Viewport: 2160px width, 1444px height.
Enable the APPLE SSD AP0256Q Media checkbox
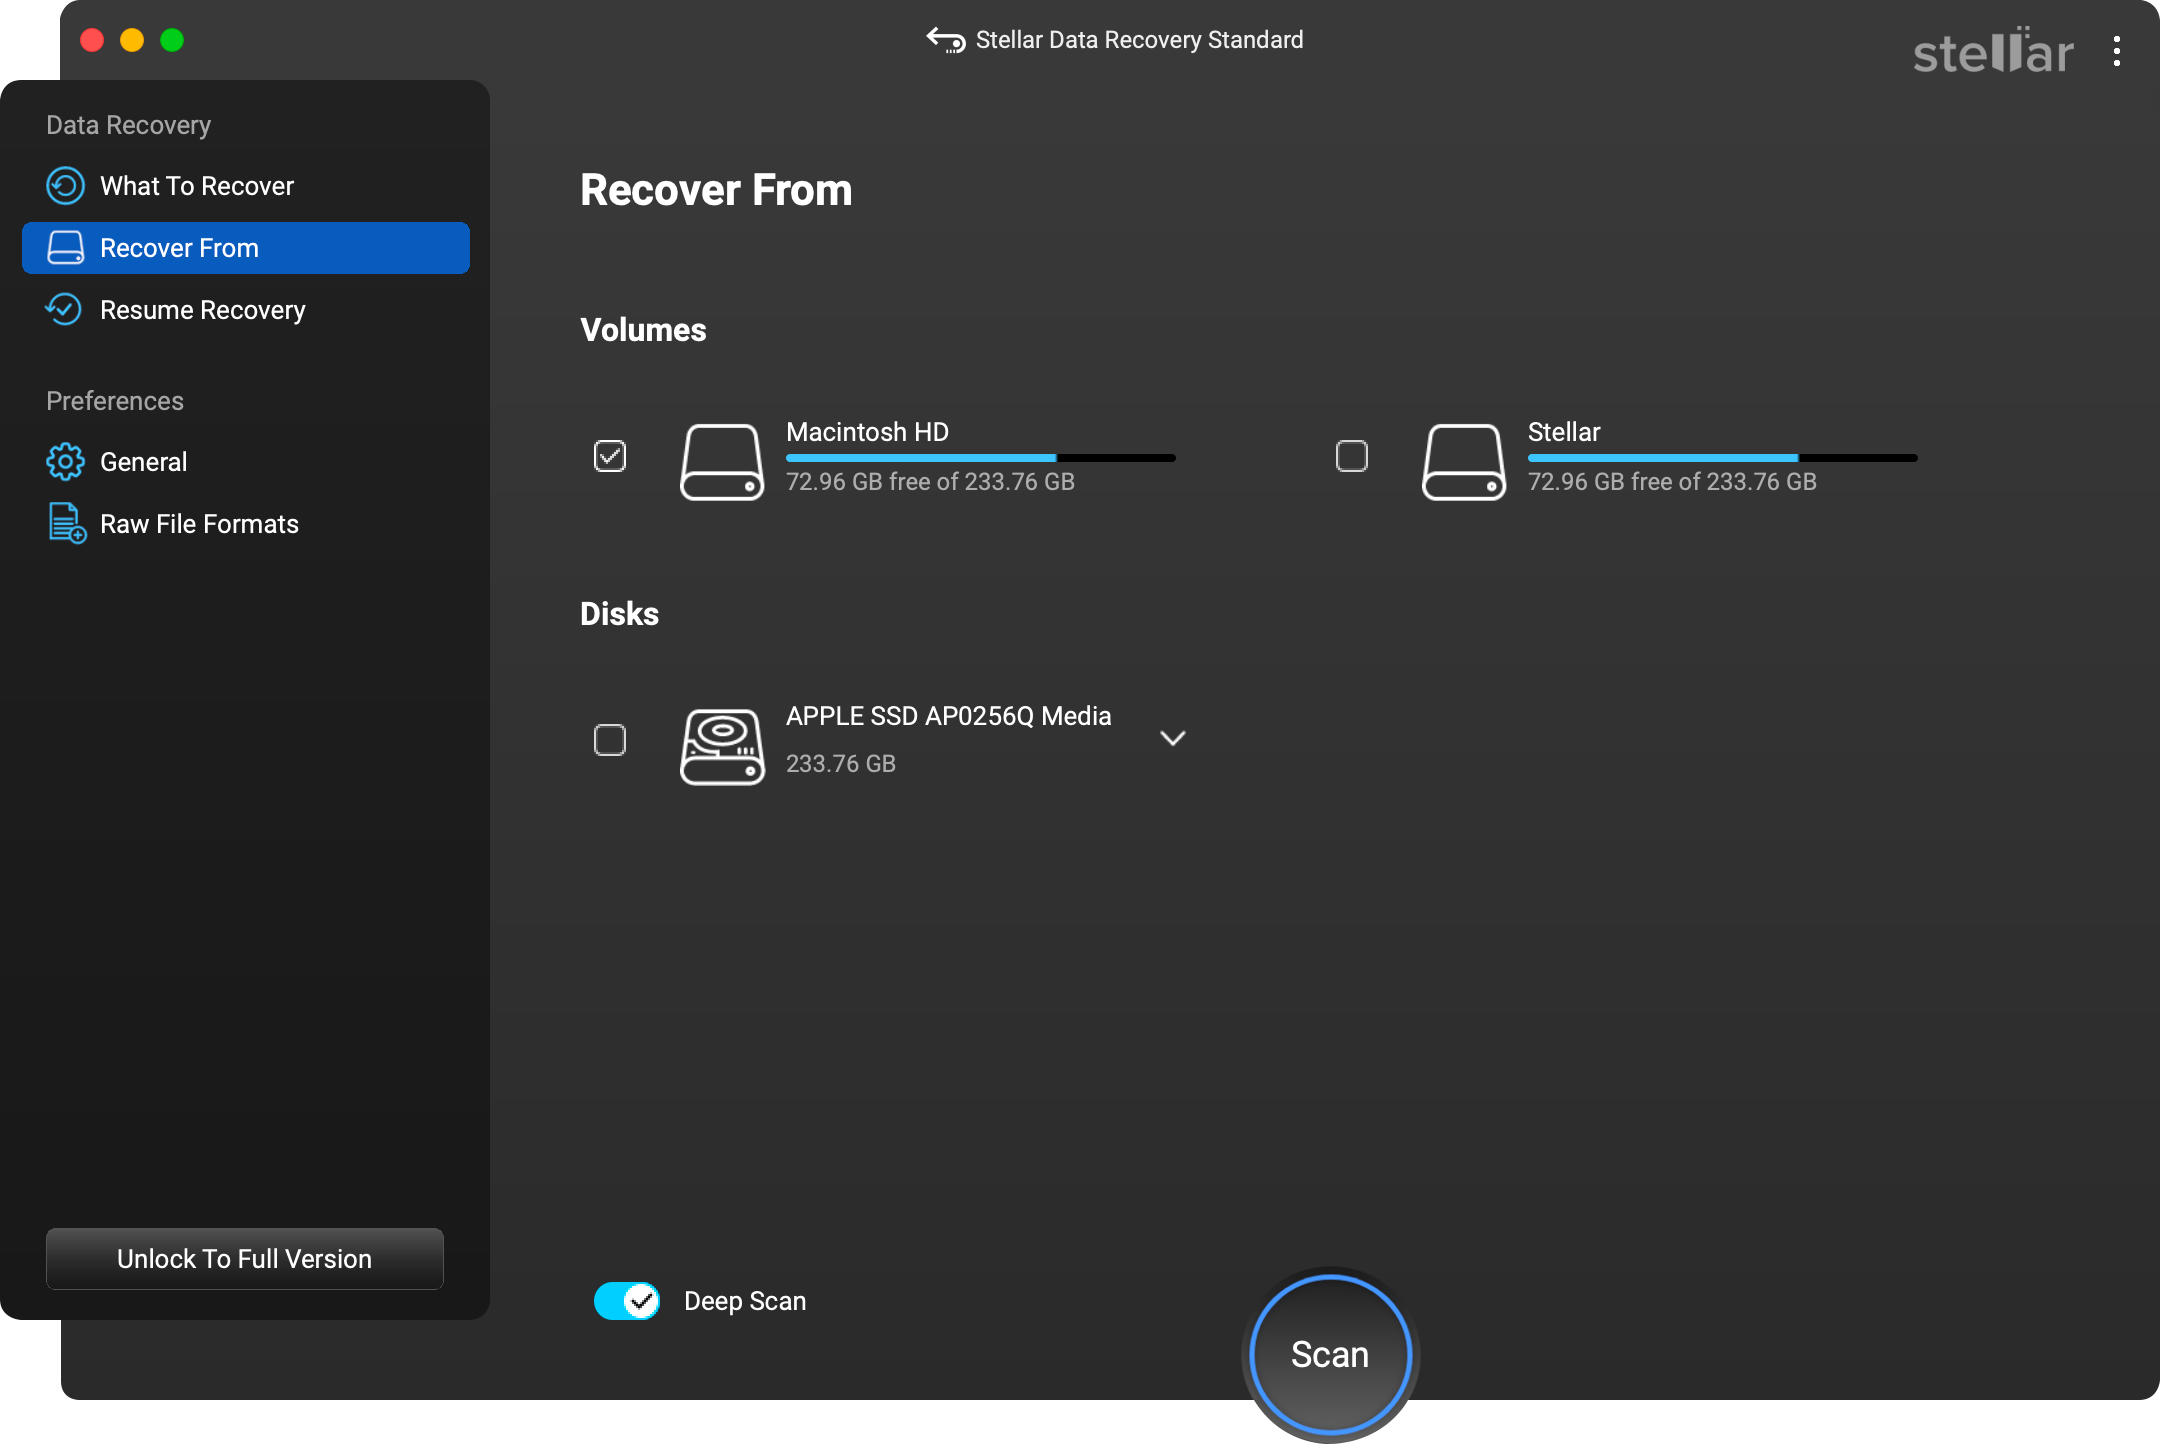(609, 739)
